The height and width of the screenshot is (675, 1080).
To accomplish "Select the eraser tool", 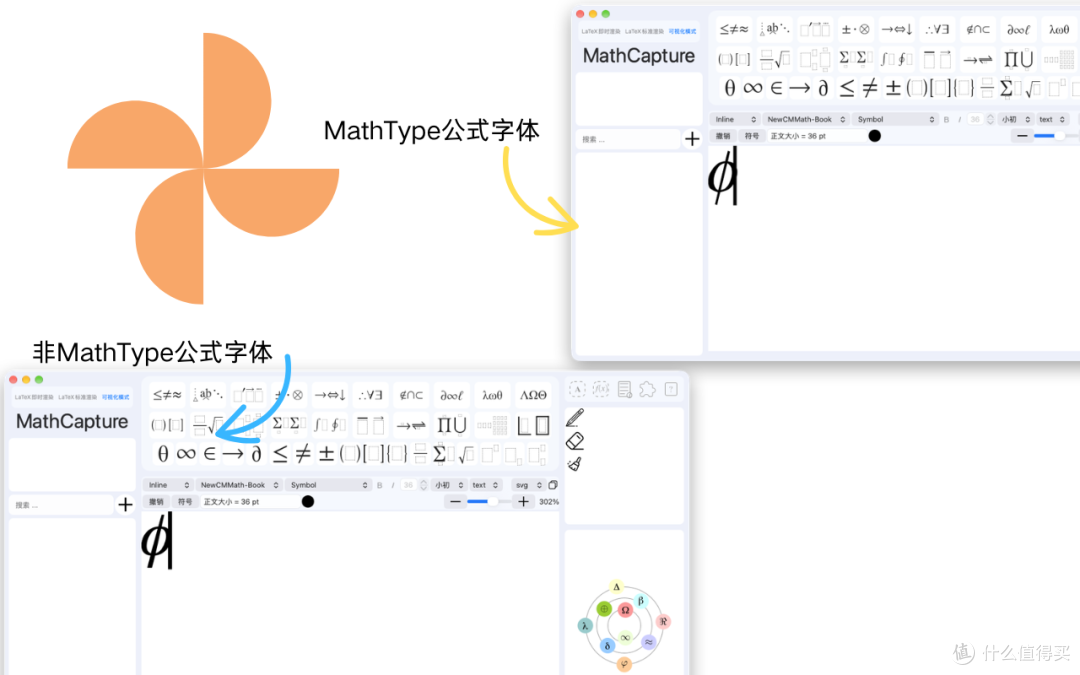I will pyautogui.click(x=575, y=441).
